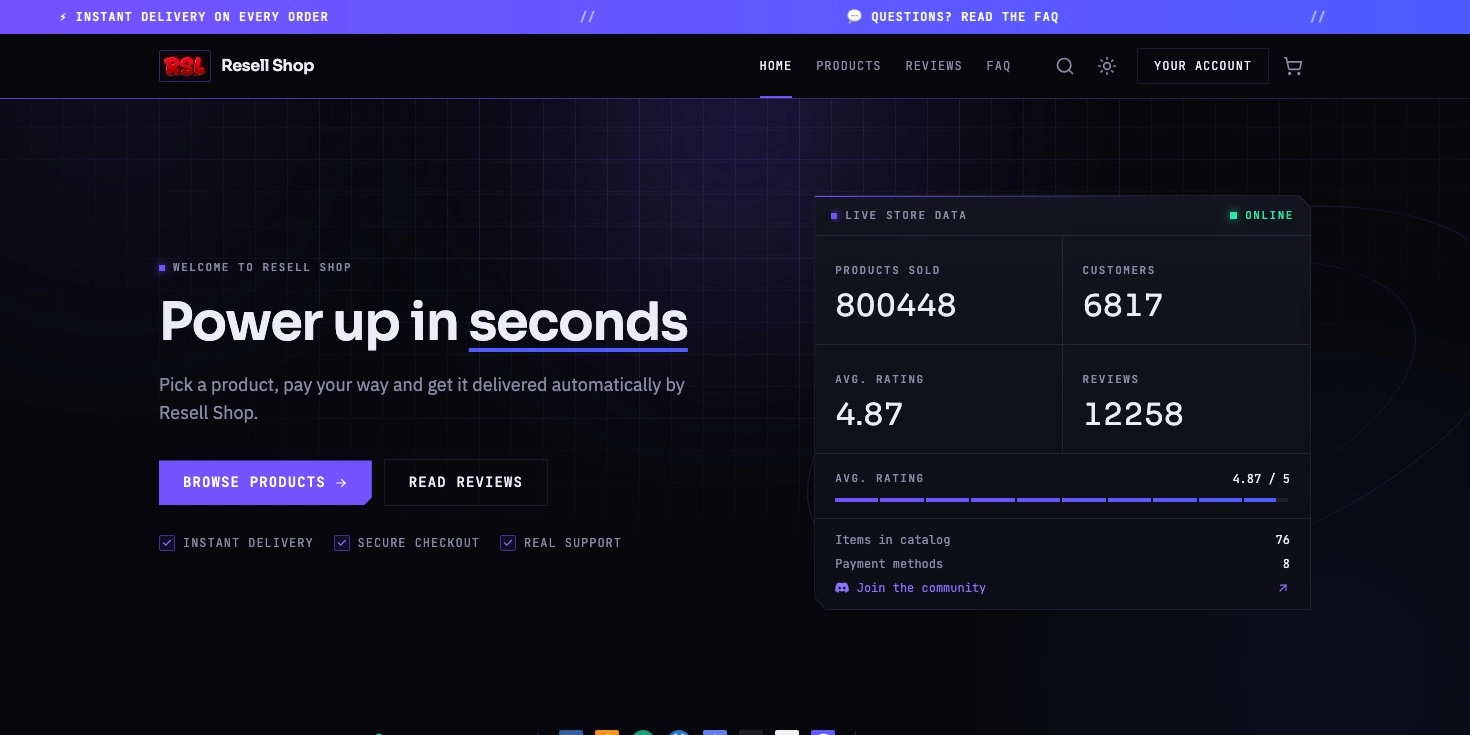Open the Your Account button

(1203, 66)
